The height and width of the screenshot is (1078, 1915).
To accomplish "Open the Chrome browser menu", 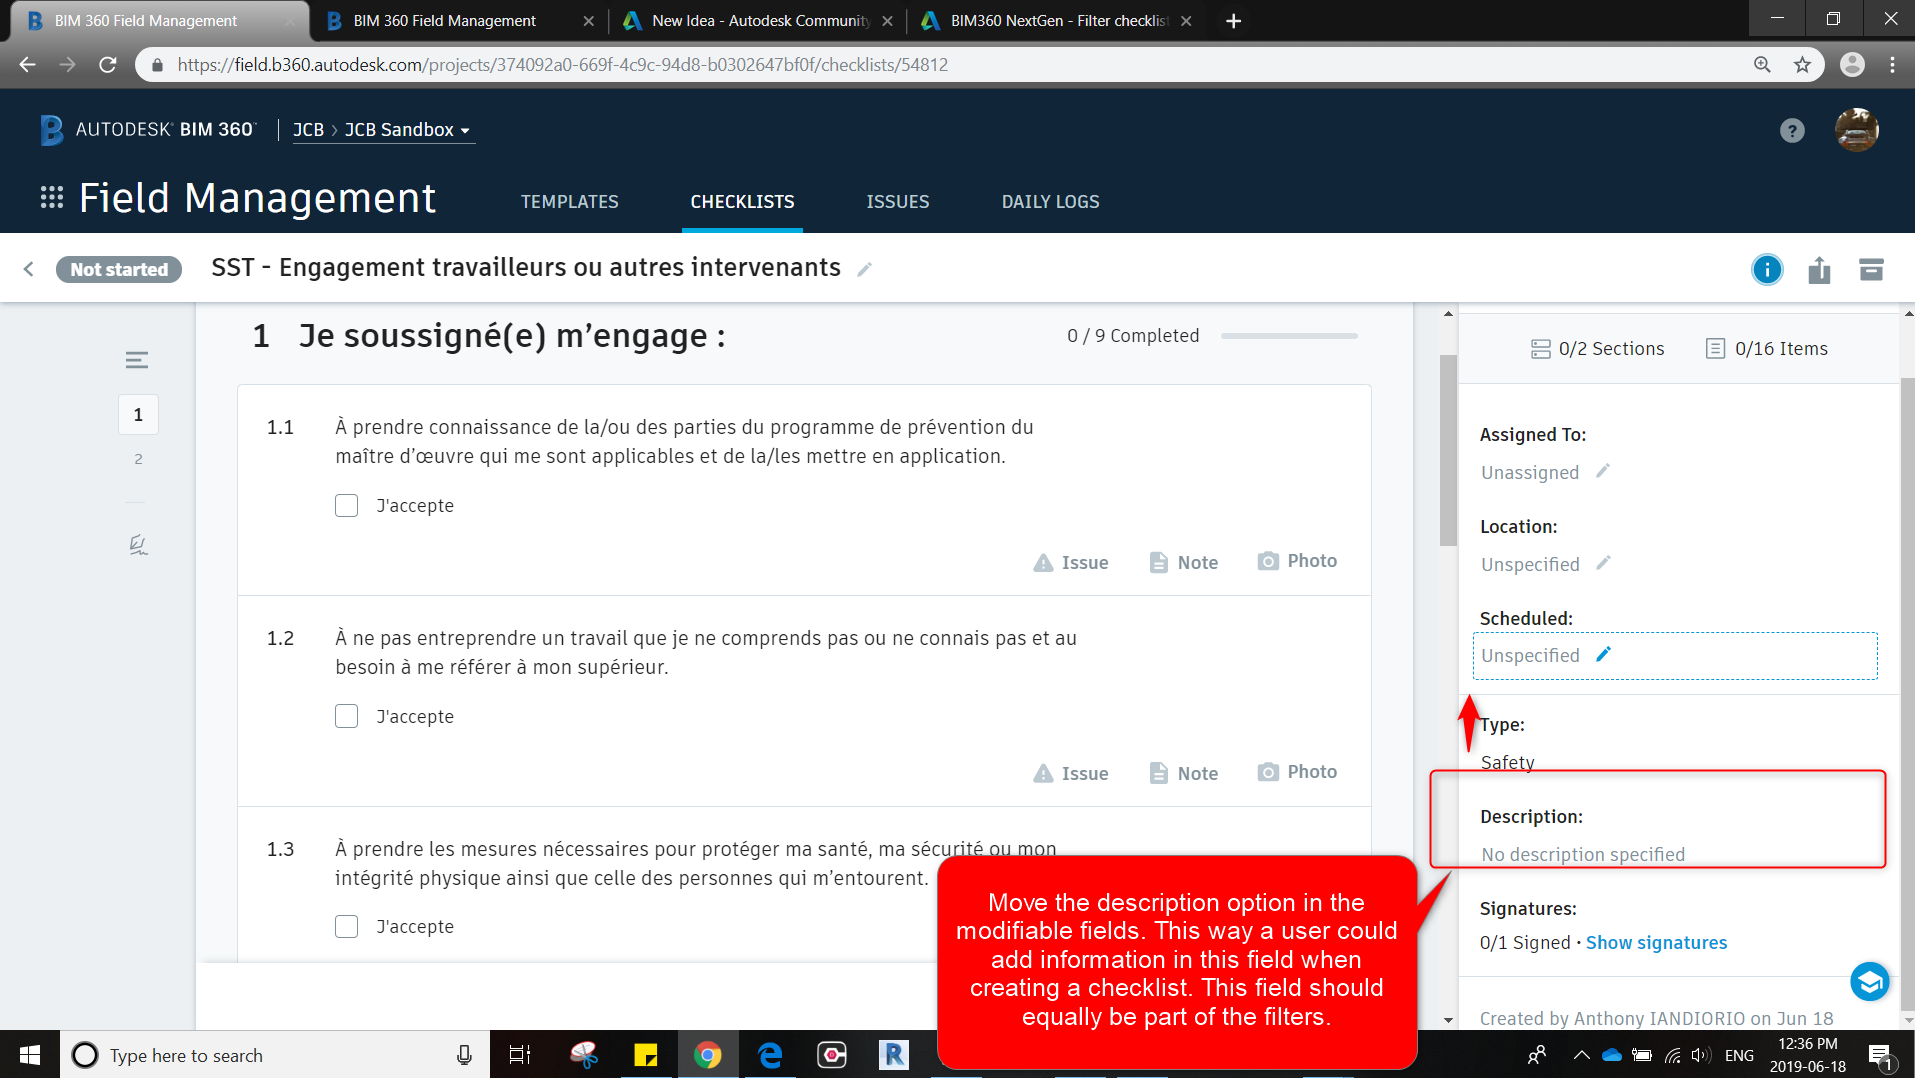I will (1892, 64).
